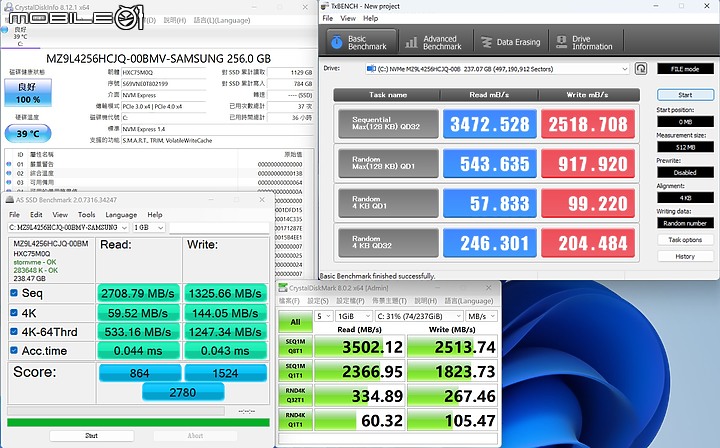Click the Random 4 KB QD1 task button
Viewport: 720px width, 448px height.
[x=388, y=202]
